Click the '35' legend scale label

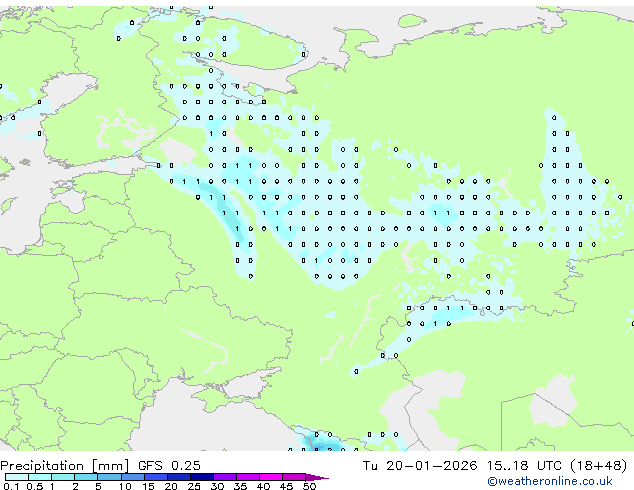(x=240, y=486)
